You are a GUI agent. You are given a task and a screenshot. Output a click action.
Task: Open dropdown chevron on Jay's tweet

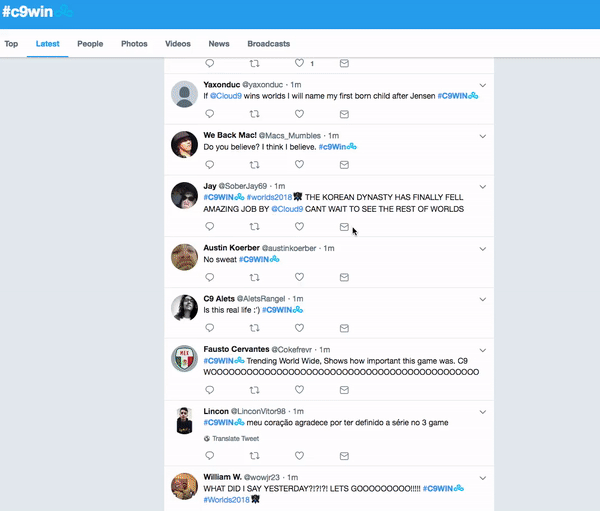(x=483, y=187)
